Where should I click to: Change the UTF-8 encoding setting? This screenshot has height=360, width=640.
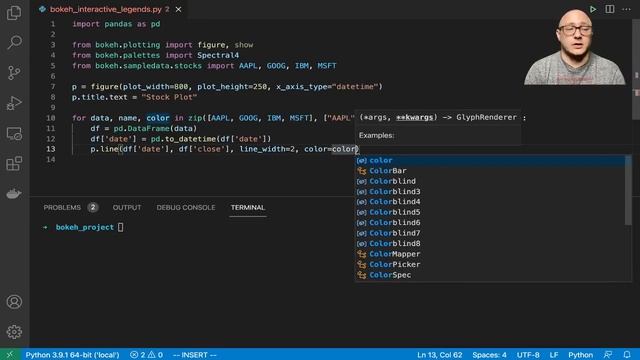coord(528,355)
